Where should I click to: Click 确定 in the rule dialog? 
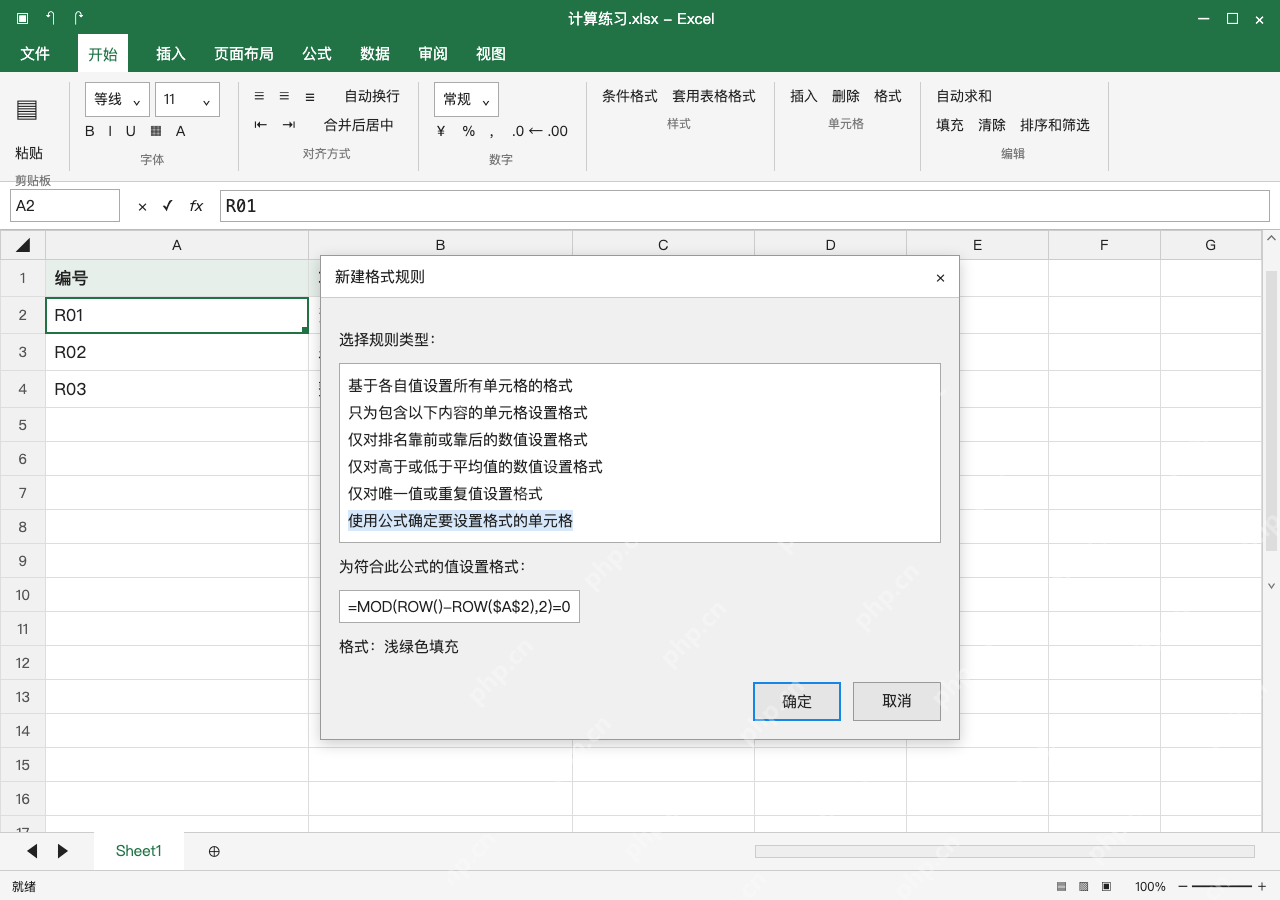point(797,701)
